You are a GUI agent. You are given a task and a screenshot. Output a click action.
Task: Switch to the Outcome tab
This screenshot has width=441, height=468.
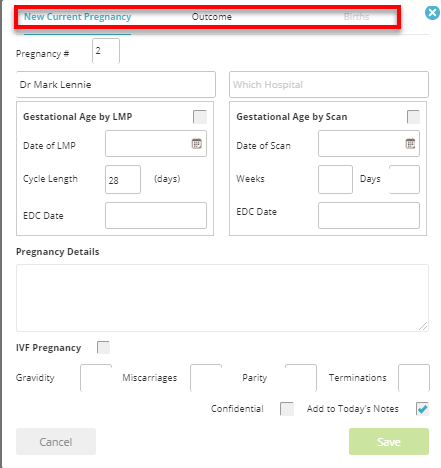coord(212,17)
